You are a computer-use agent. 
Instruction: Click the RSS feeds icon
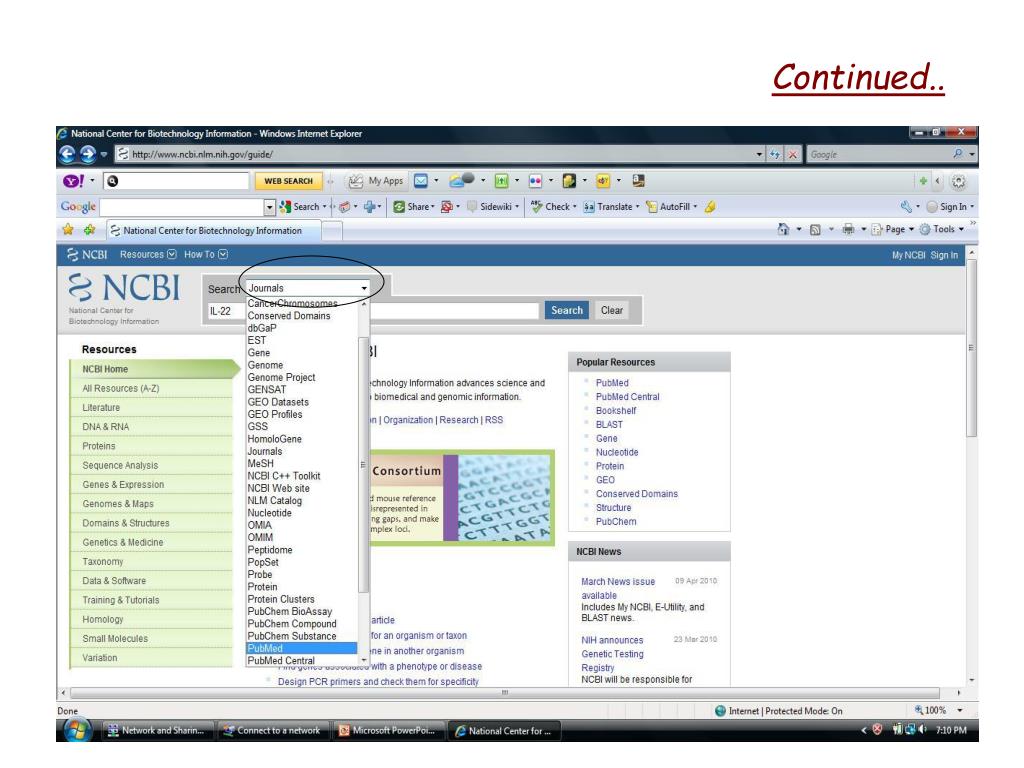click(x=815, y=229)
